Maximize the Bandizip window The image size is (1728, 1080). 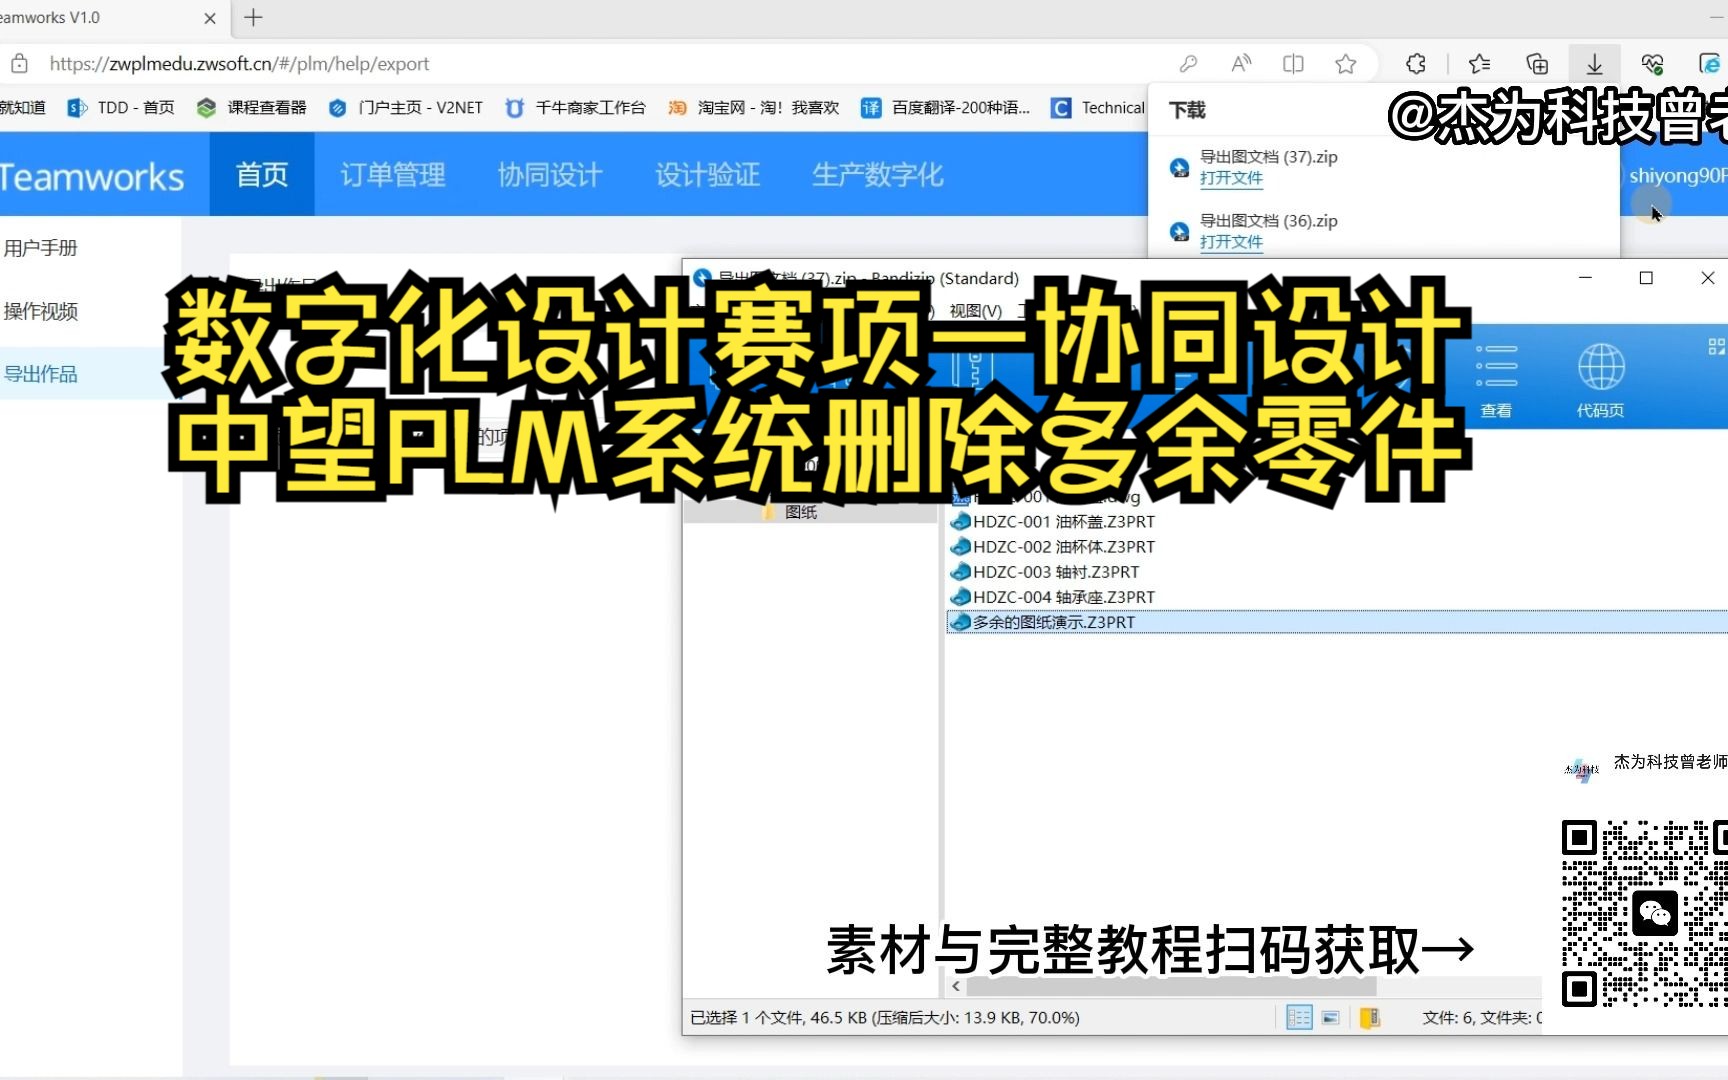tap(1646, 278)
